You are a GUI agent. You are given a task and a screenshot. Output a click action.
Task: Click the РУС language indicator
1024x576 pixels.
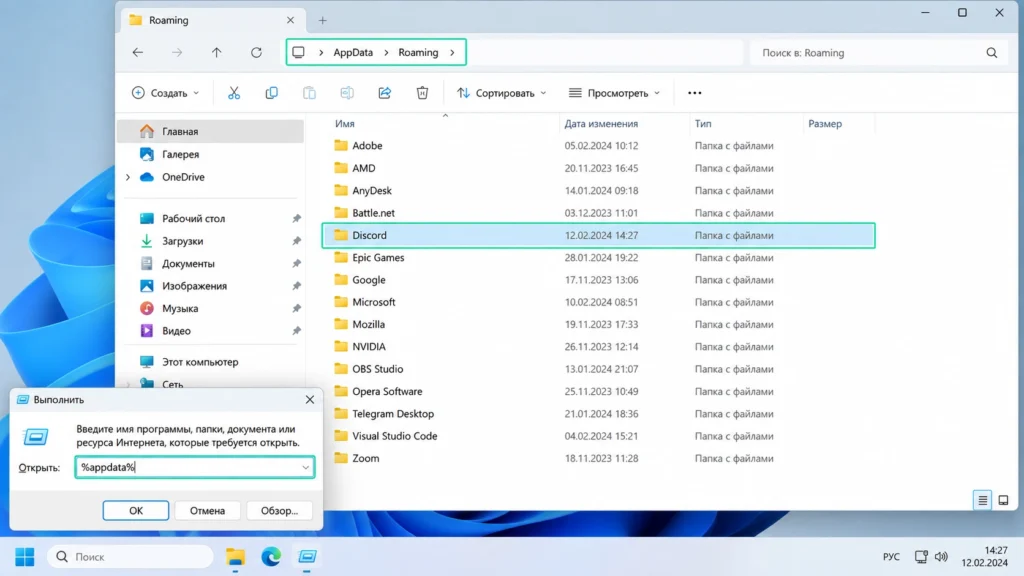coord(891,557)
